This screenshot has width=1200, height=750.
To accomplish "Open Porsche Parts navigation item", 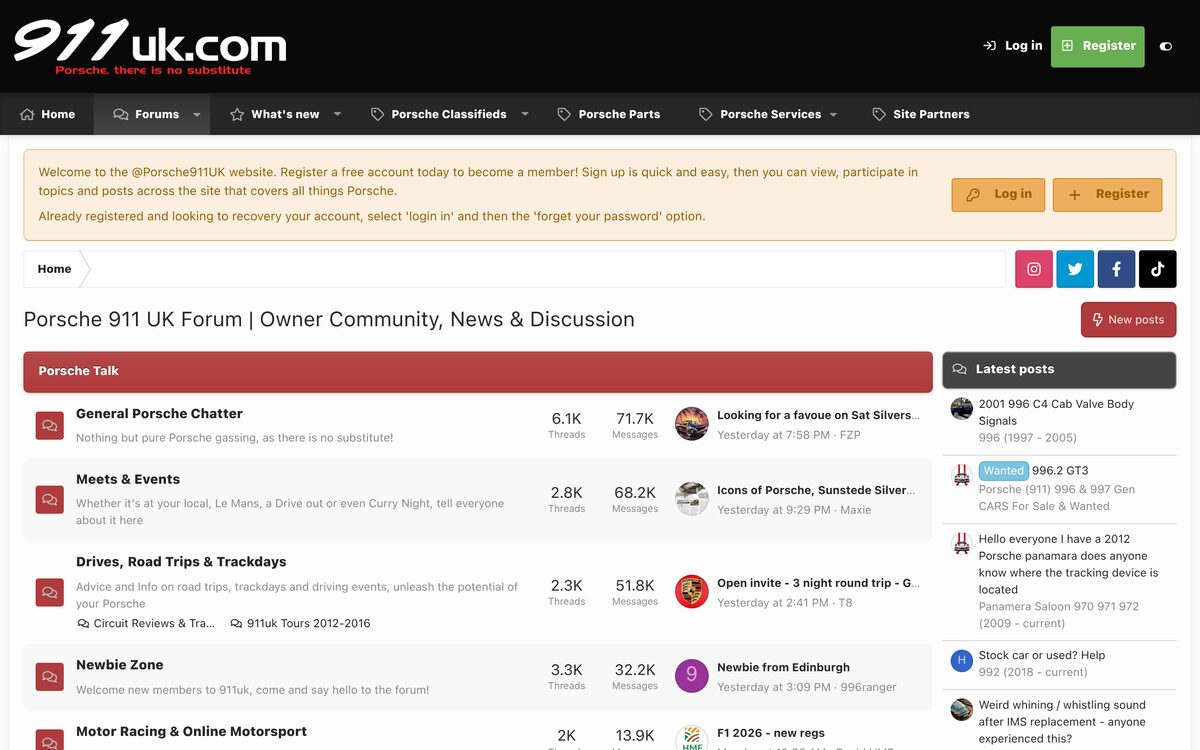I will [x=609, y=114].
